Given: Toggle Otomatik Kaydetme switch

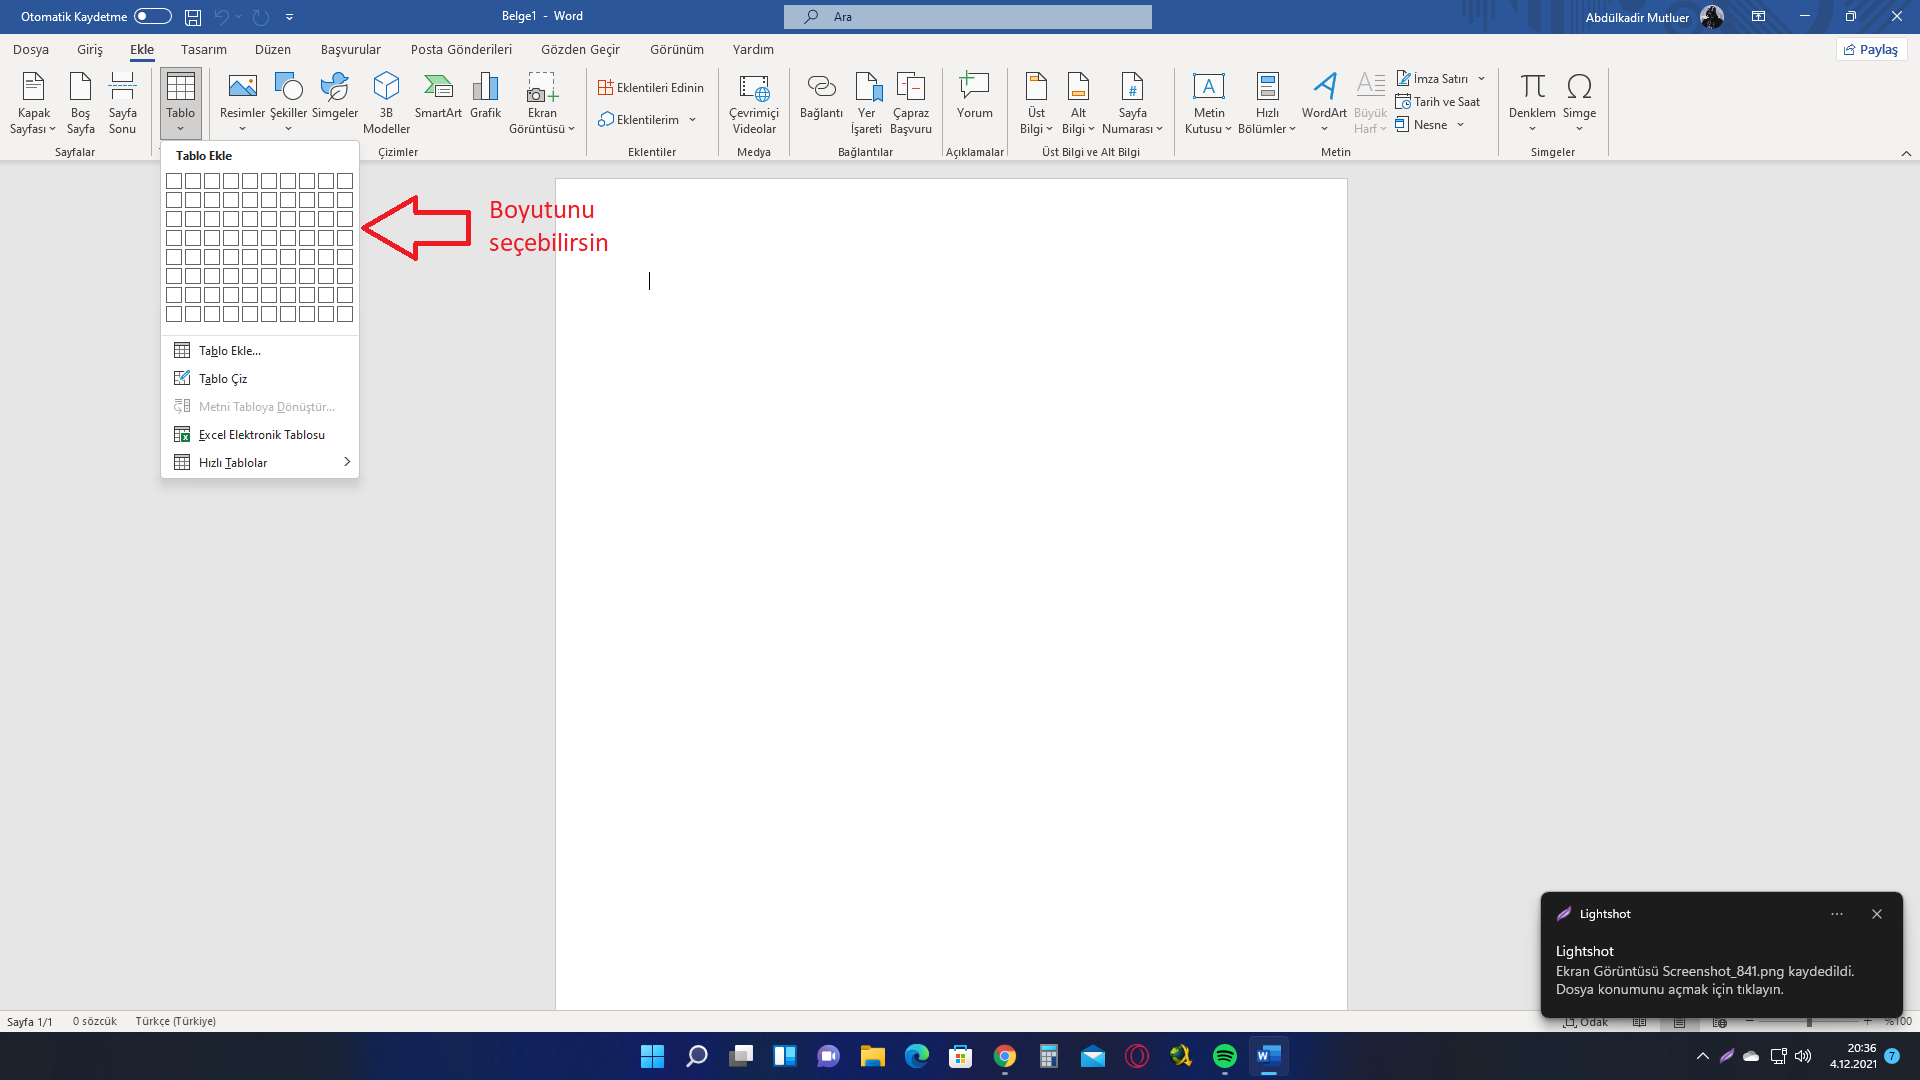Looking at the screenshot, I should (152, 16).
